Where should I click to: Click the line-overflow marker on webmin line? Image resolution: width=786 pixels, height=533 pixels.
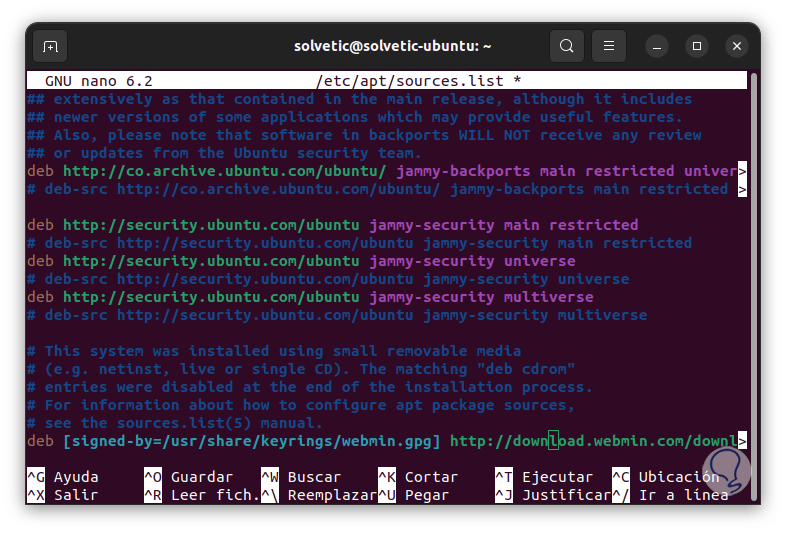pos(742,441)
